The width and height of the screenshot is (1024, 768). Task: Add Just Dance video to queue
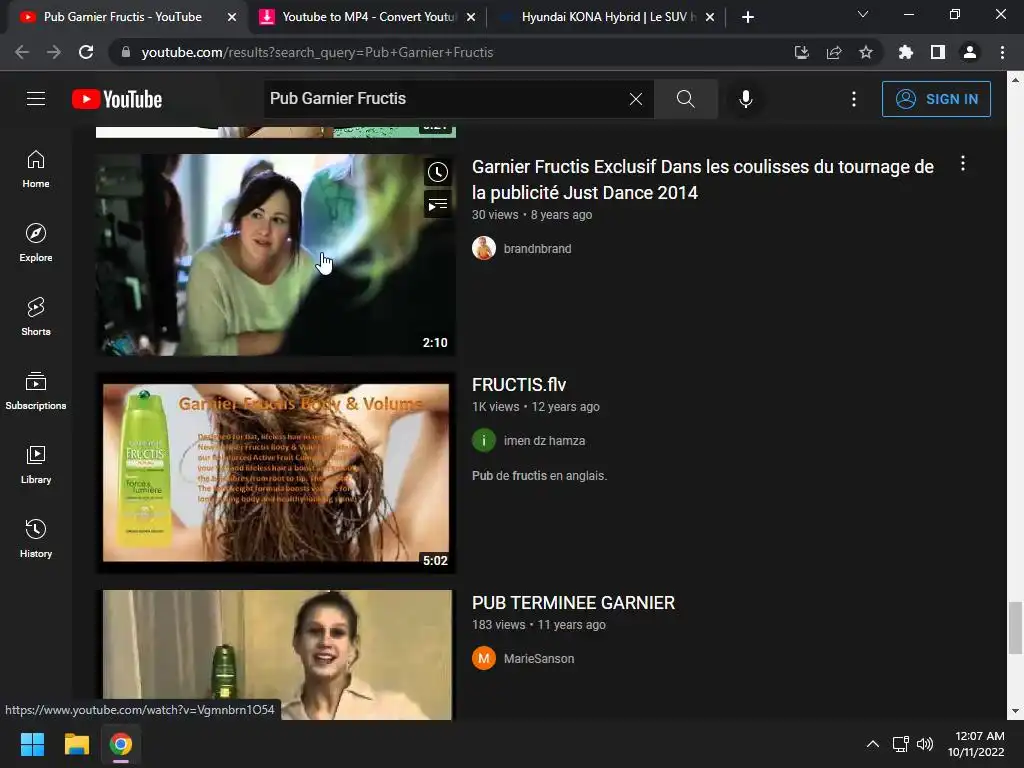(x=438, y=205)
